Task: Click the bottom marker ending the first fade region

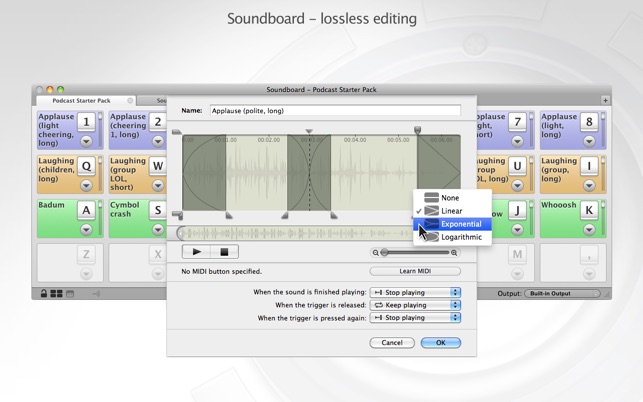Action: [229, 215]
